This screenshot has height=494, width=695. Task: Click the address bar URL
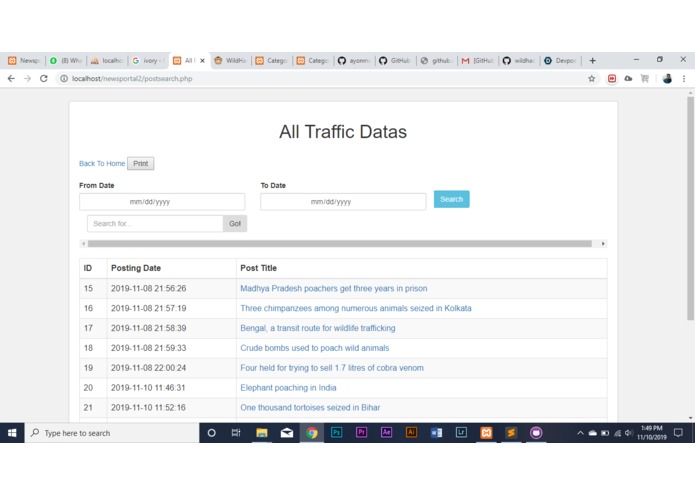[x=132, y=78]
